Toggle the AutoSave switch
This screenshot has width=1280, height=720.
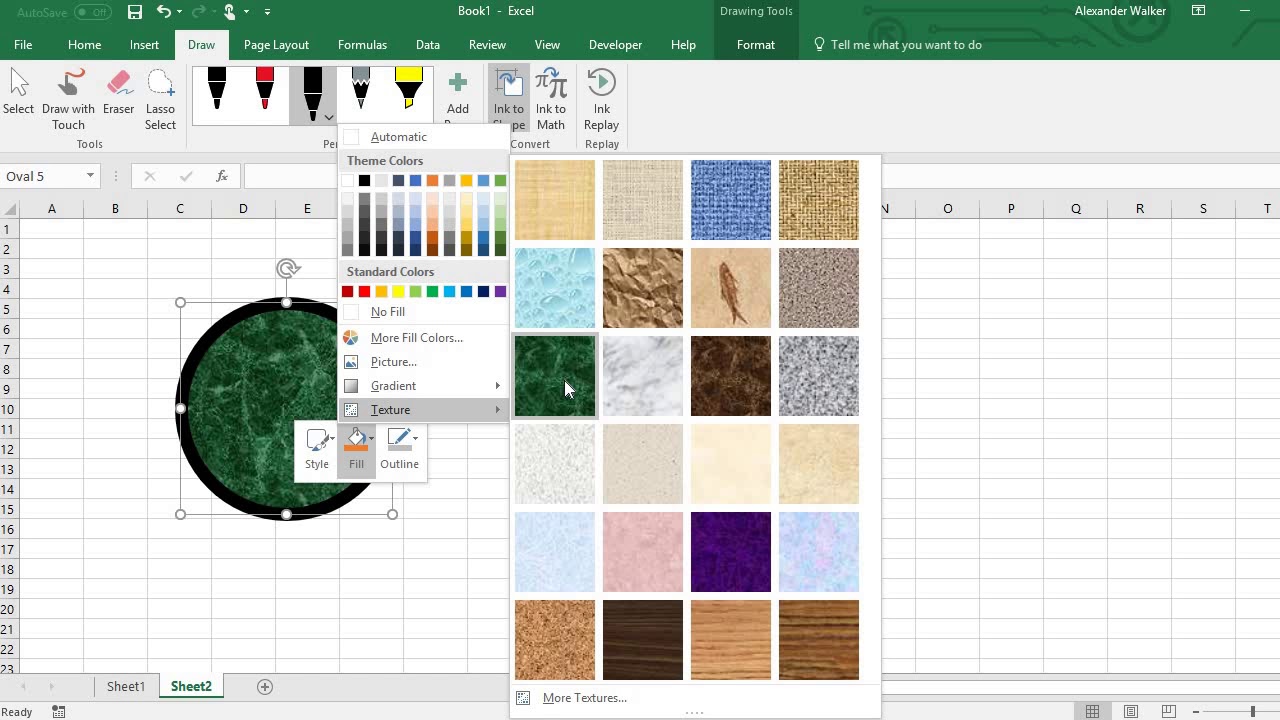click(x=92, y=12)
